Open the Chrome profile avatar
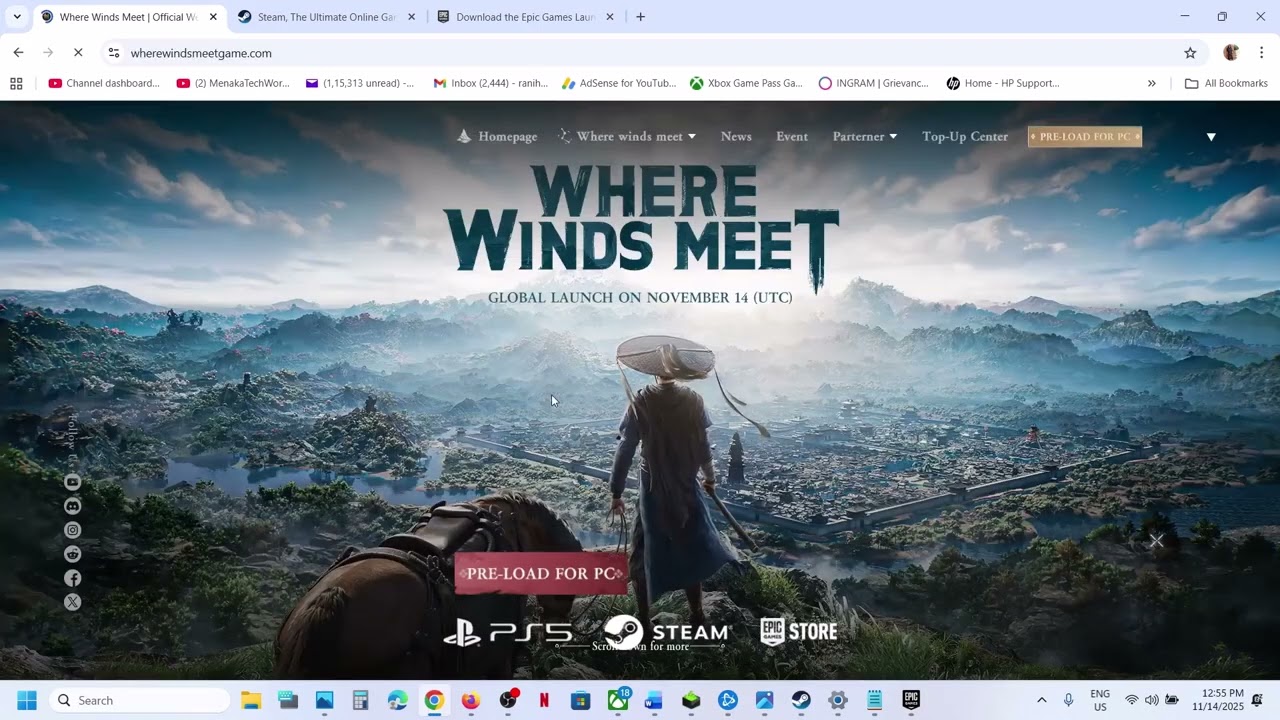Image resolution: width=1280 pixels, height=720 pixels. point(1231,53)
